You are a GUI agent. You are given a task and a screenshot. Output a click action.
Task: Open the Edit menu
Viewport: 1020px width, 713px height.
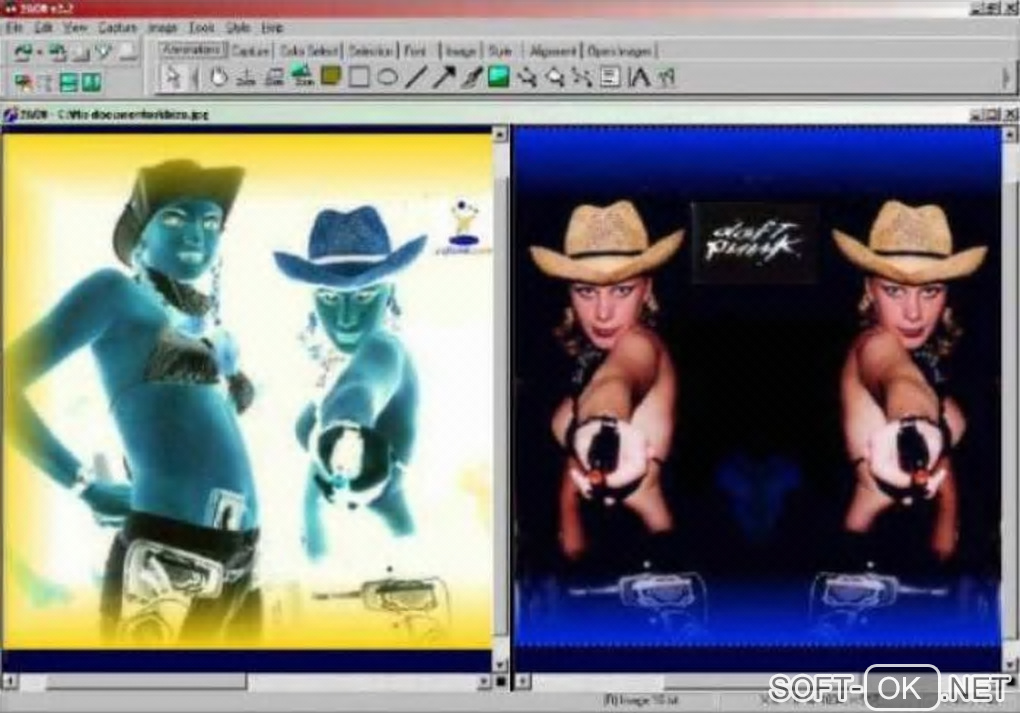(x=43, y=28)
